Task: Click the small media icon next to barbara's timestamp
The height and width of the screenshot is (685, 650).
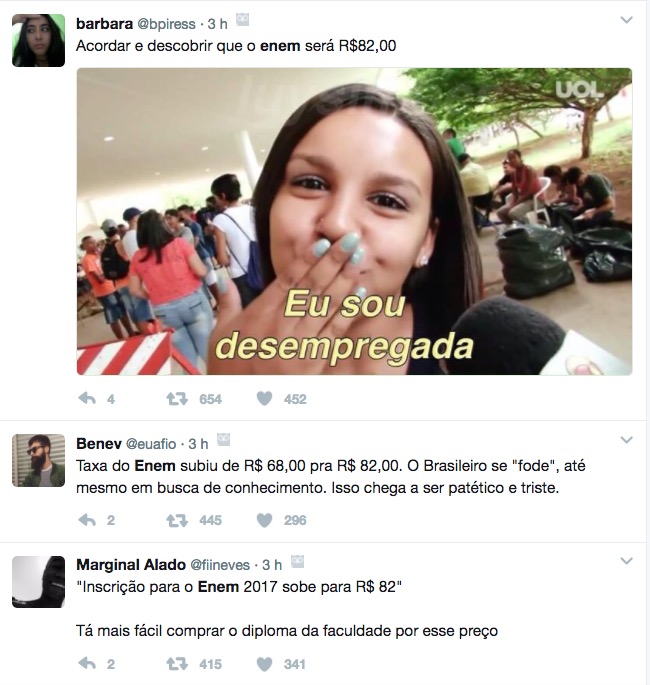Action: 242,20
